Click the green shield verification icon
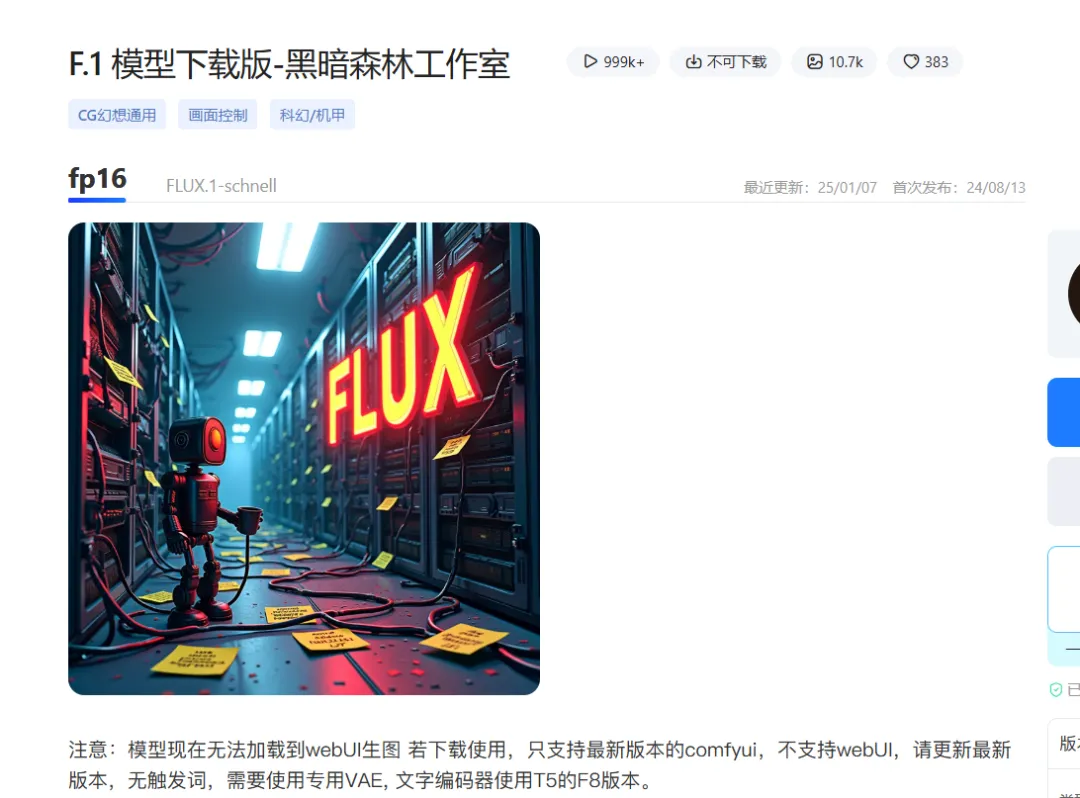Screen dimensions: 1080x798 [1055, 689]
